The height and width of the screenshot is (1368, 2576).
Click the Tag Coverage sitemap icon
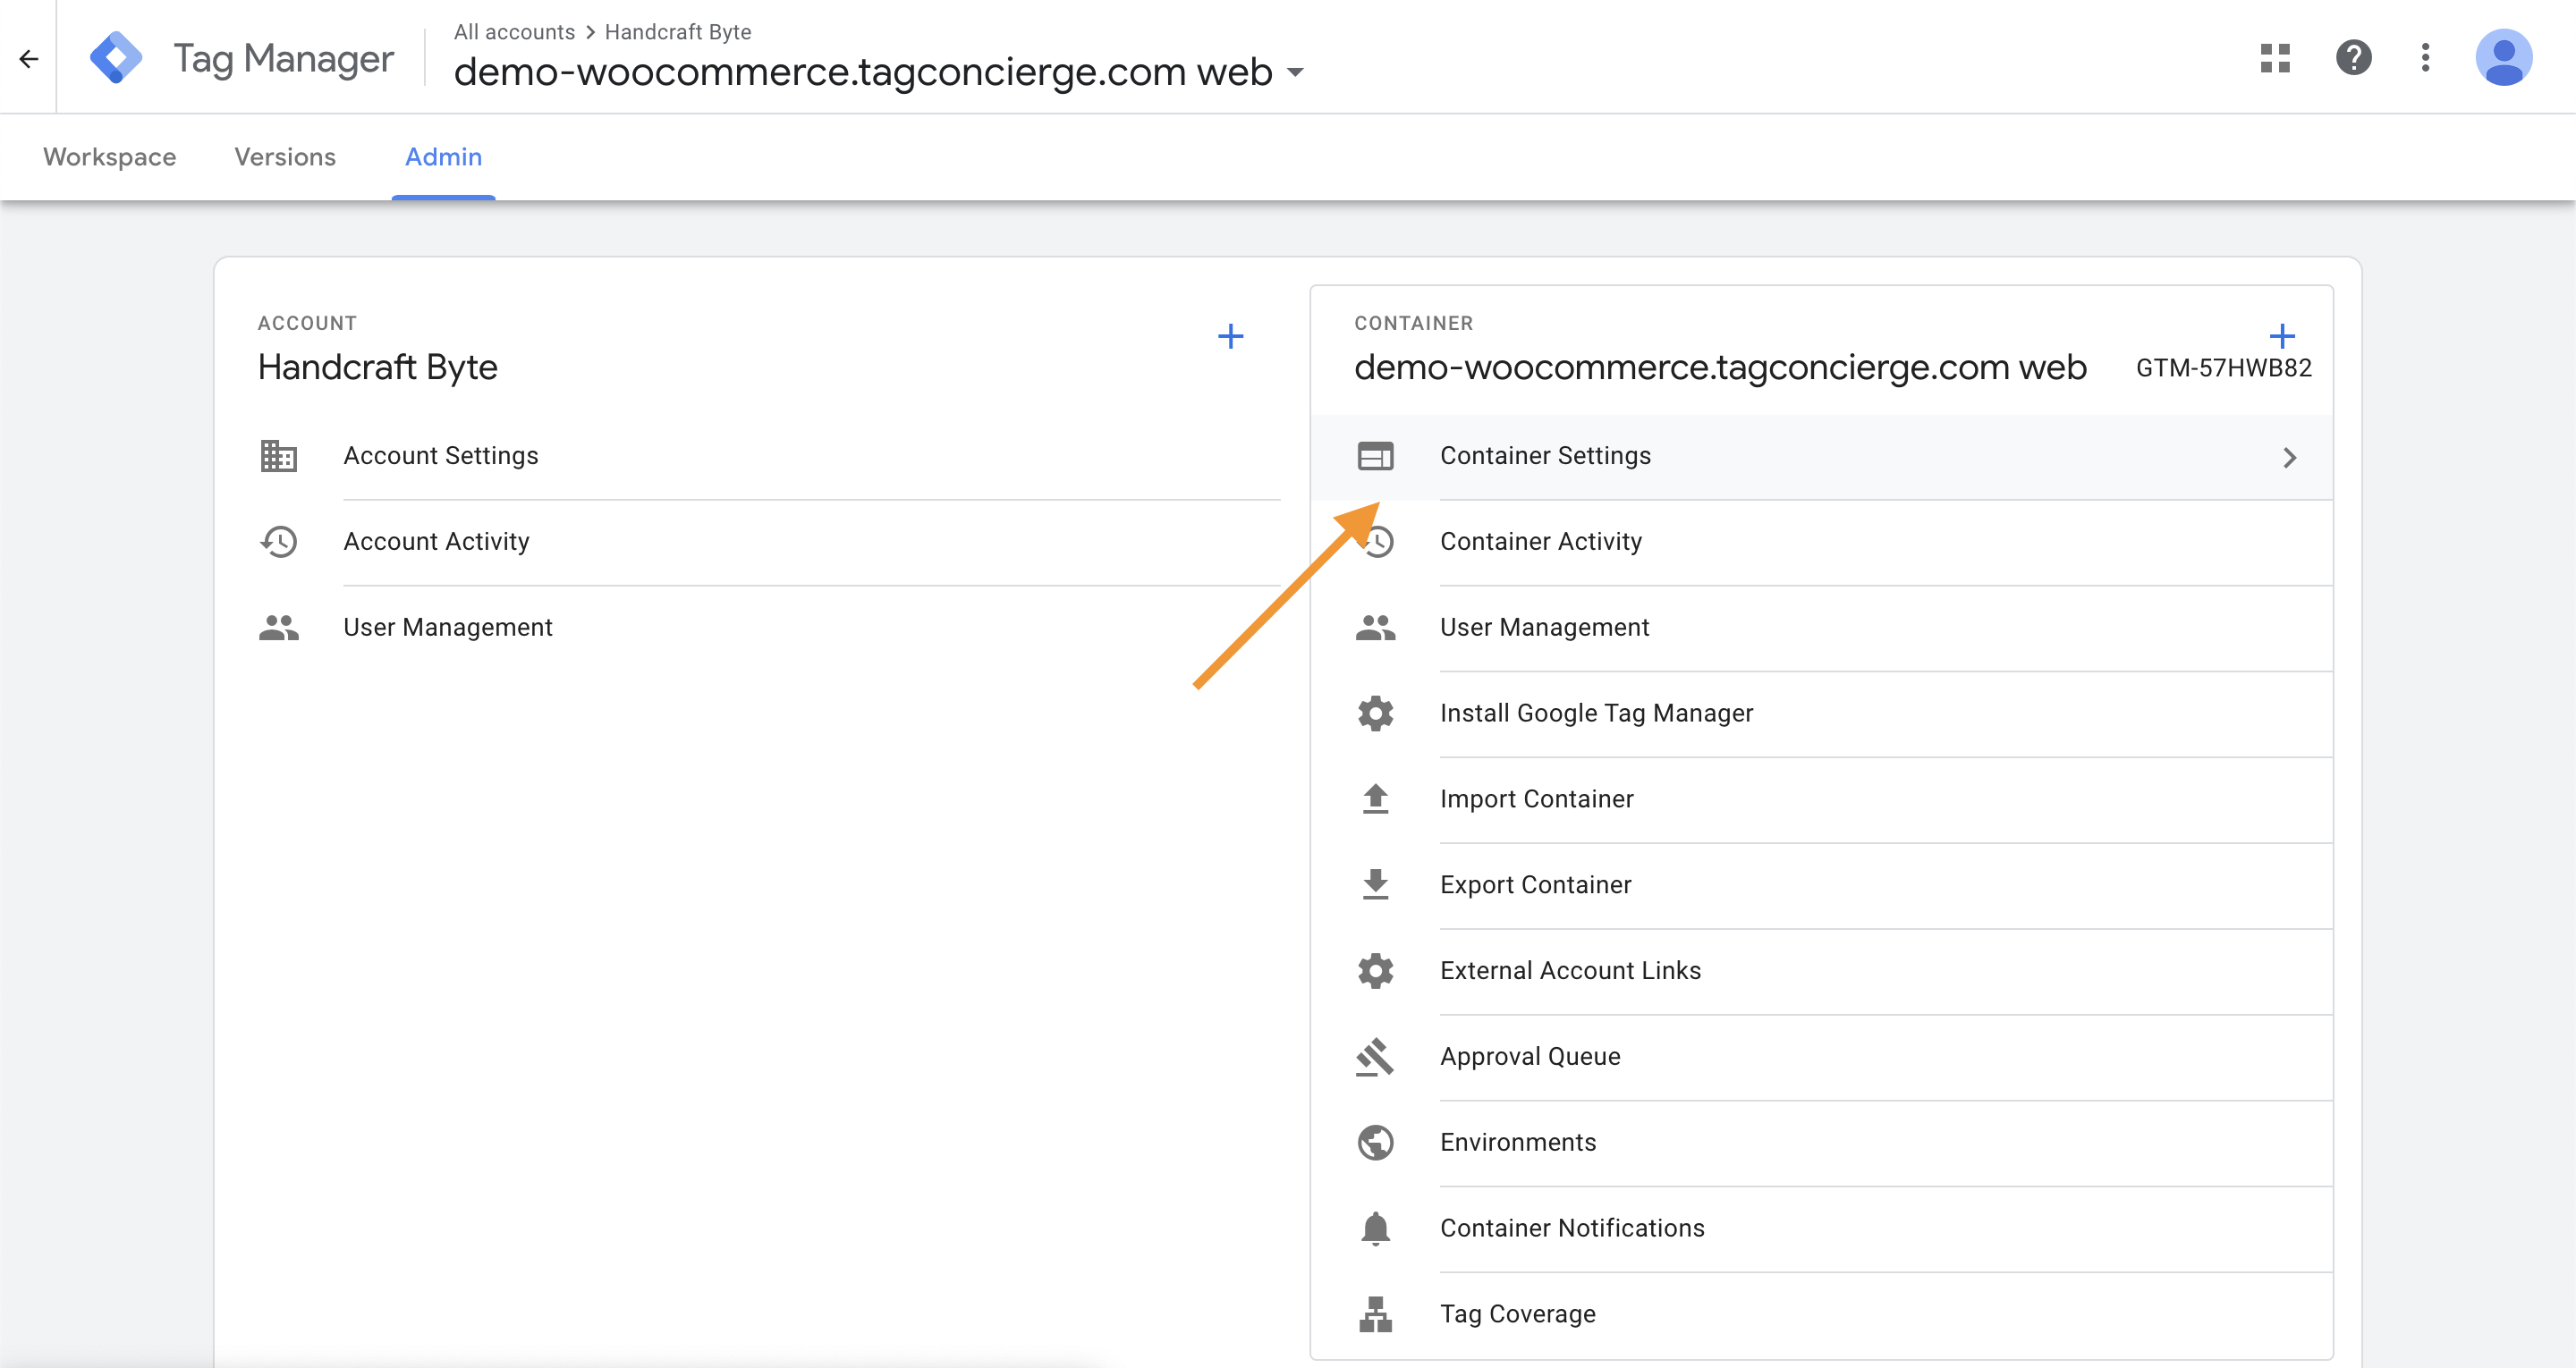[1375, 1315]
